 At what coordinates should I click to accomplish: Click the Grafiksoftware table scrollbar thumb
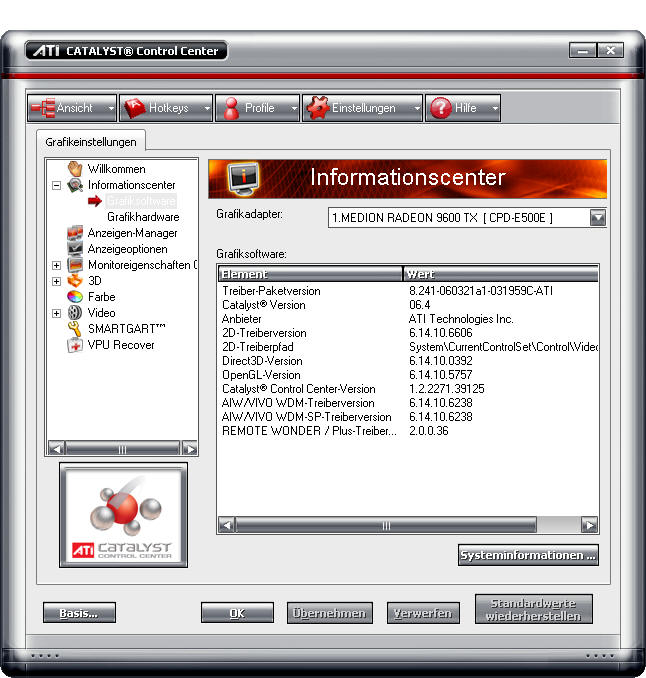pos(386,525)
